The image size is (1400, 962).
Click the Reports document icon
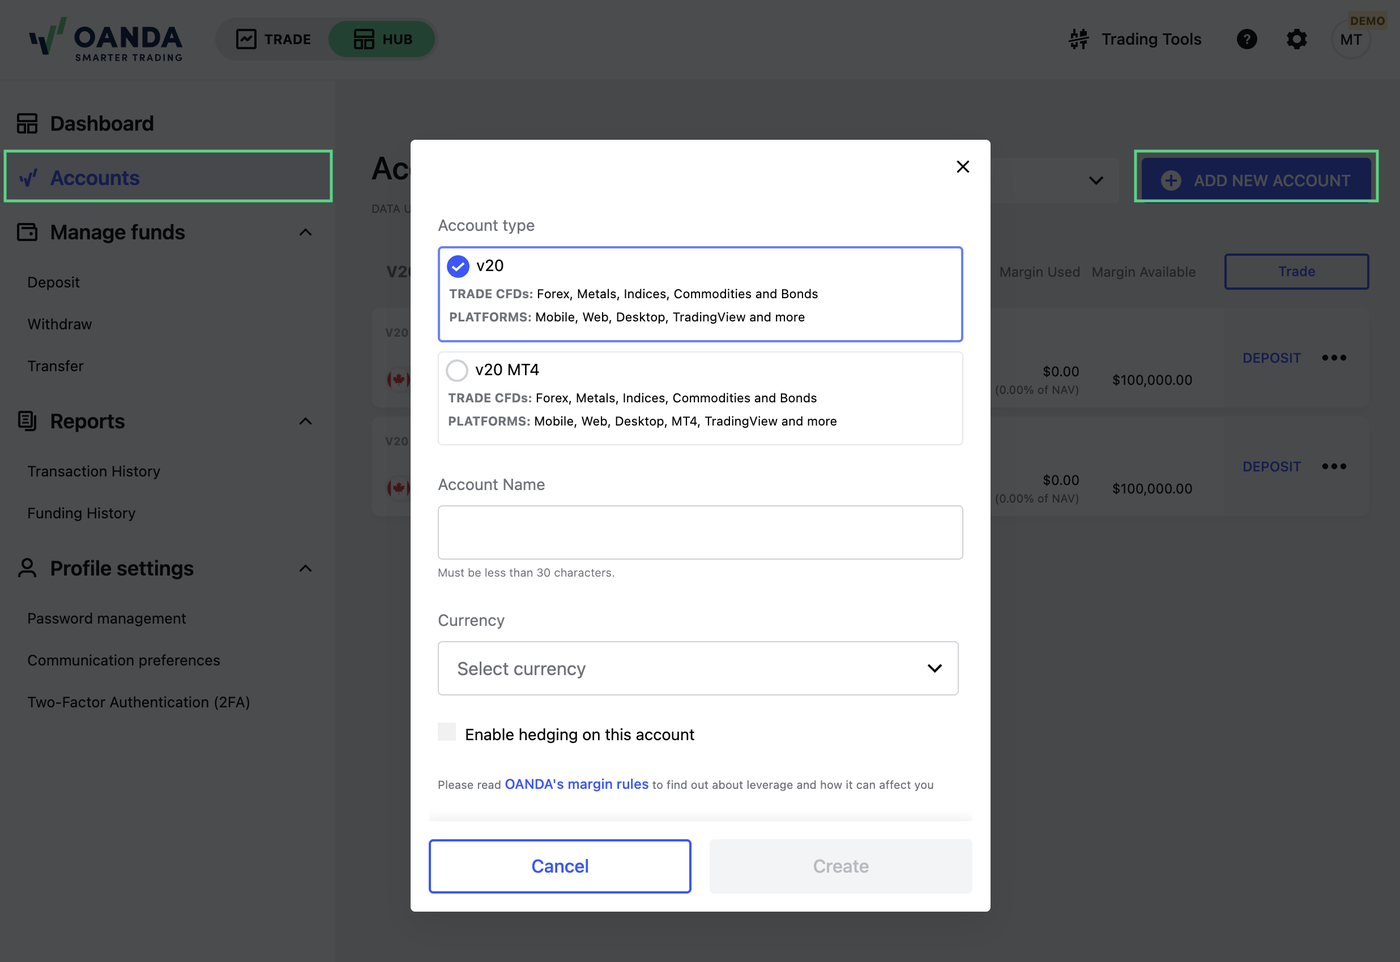(27, 421)
